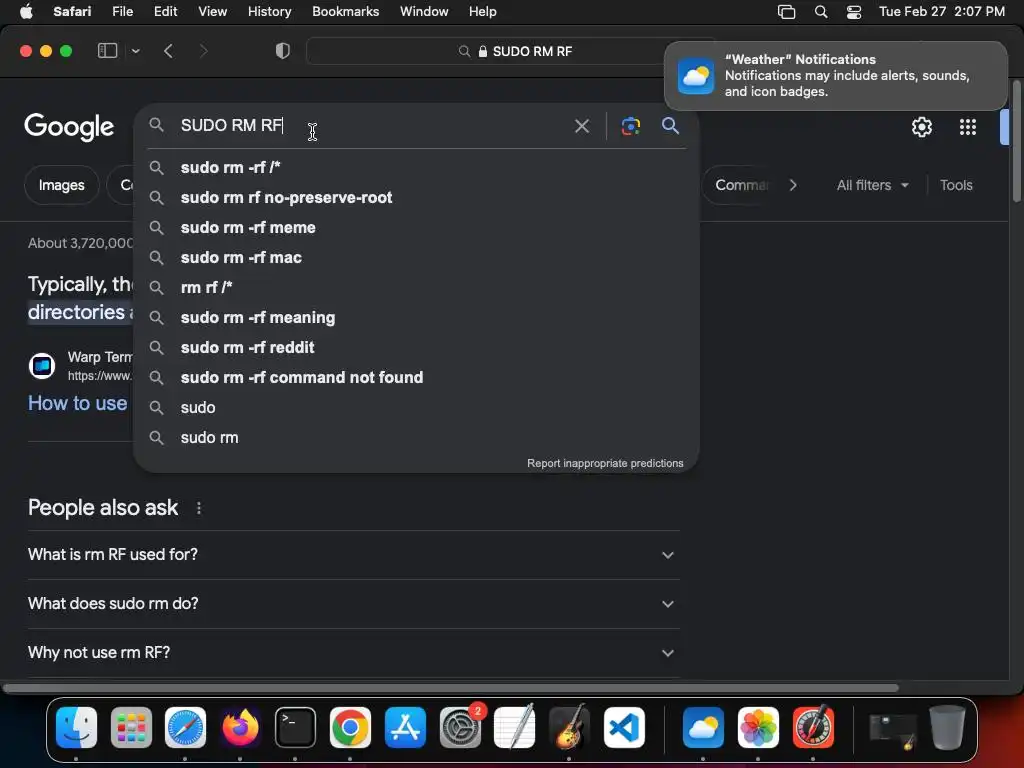Open Terminal from the Dock
This screenshot has height=768, width=1024.
pos(295,728)
